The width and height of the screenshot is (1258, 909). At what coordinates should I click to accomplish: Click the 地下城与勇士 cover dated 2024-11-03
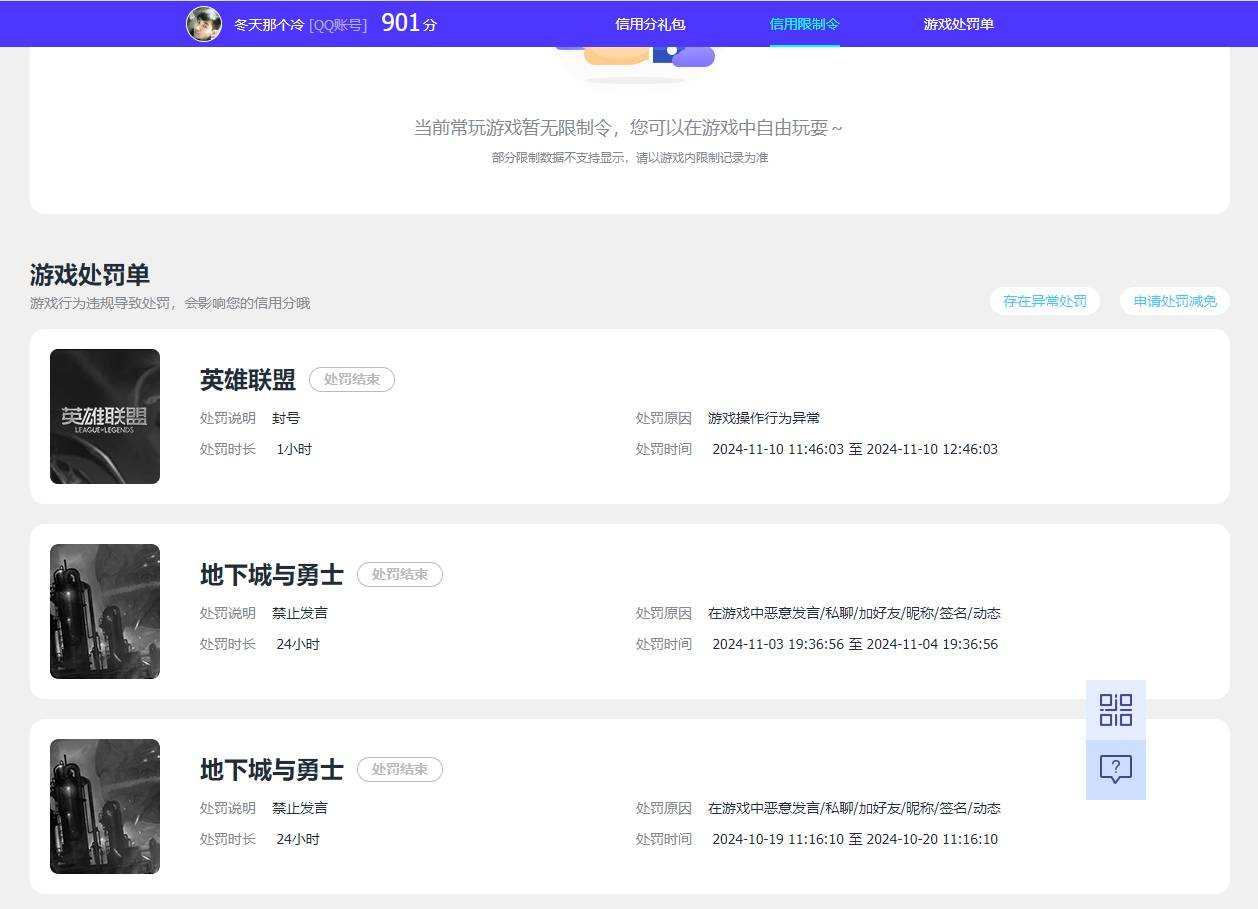pos(105,611)
